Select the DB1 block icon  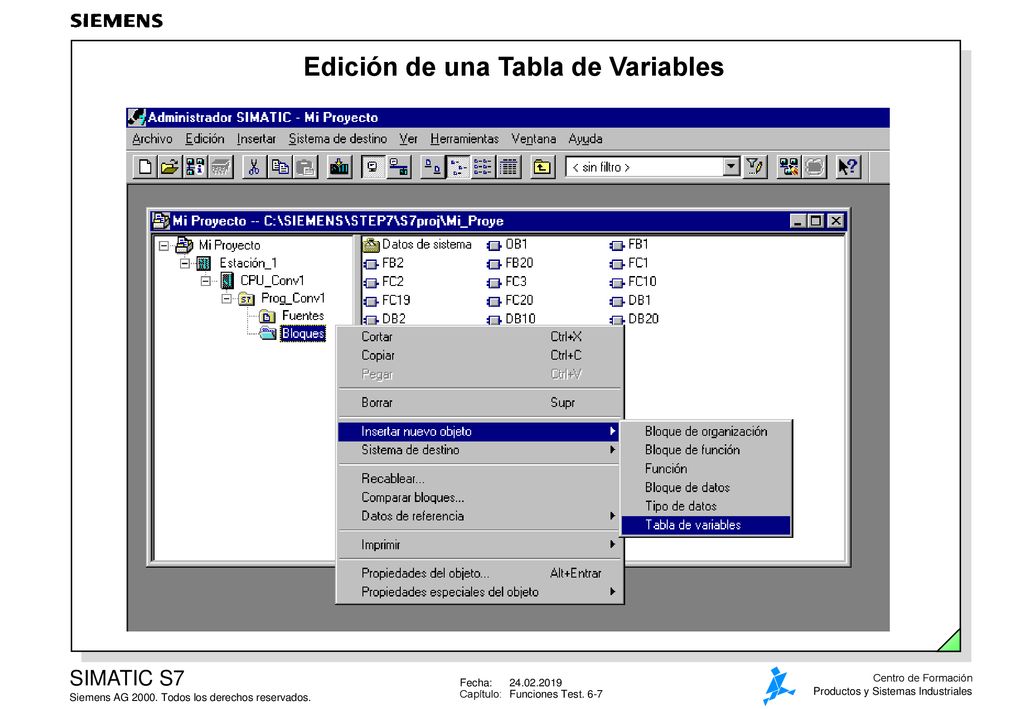(617, 302)
